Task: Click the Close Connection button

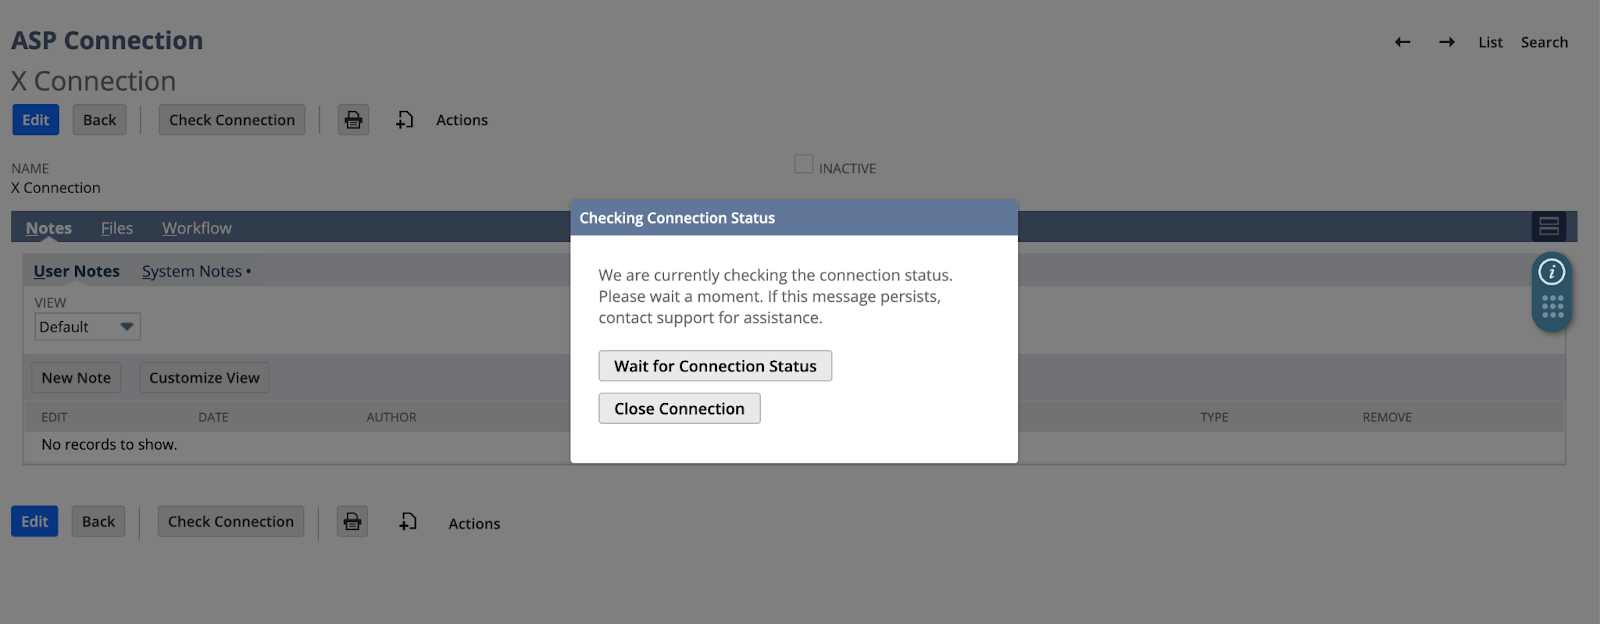Action: pos(679,409)
